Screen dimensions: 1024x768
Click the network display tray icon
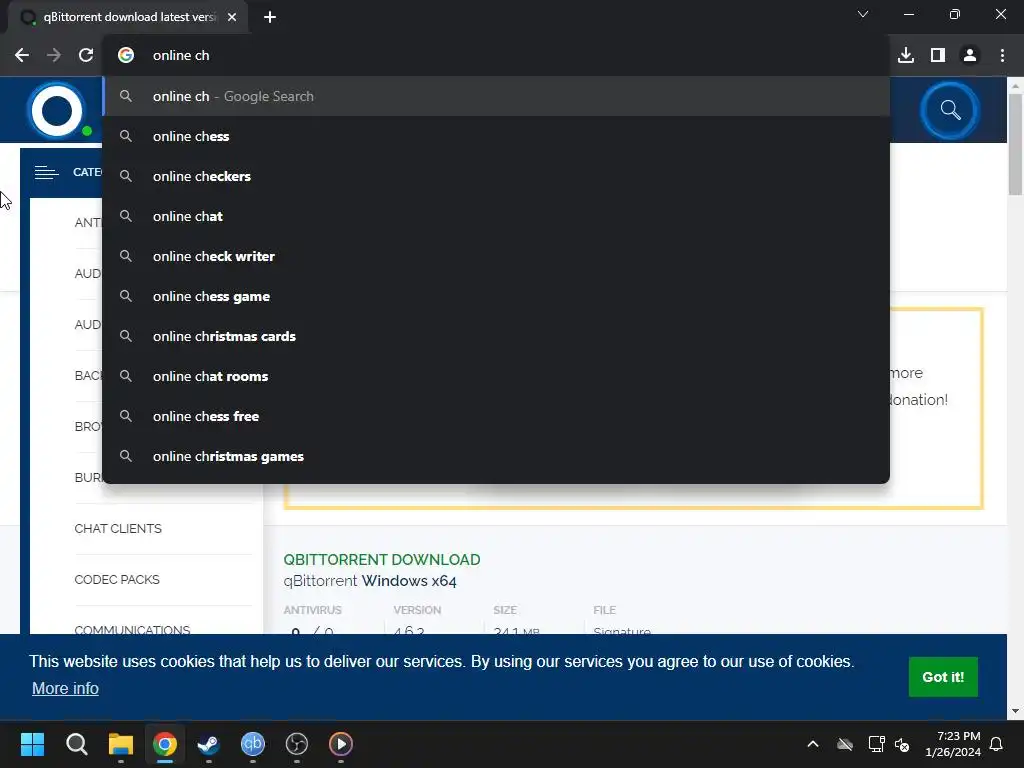pyautogui.click(x=876, y=744)
